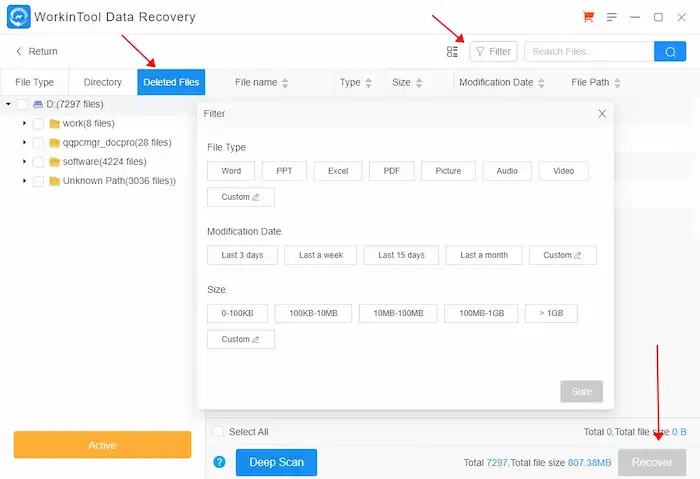Filter by PPT file type
Viewport: 700px width, 479px height.
point(284,171)
